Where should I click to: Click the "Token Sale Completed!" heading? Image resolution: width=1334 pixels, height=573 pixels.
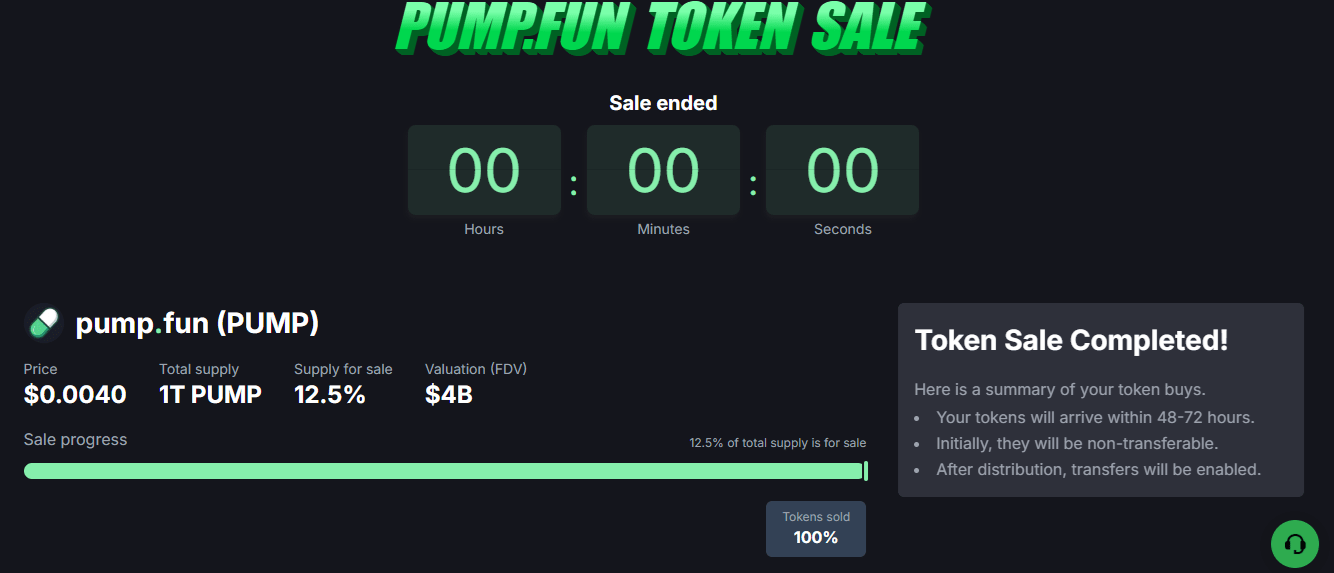click(1071, 340)
